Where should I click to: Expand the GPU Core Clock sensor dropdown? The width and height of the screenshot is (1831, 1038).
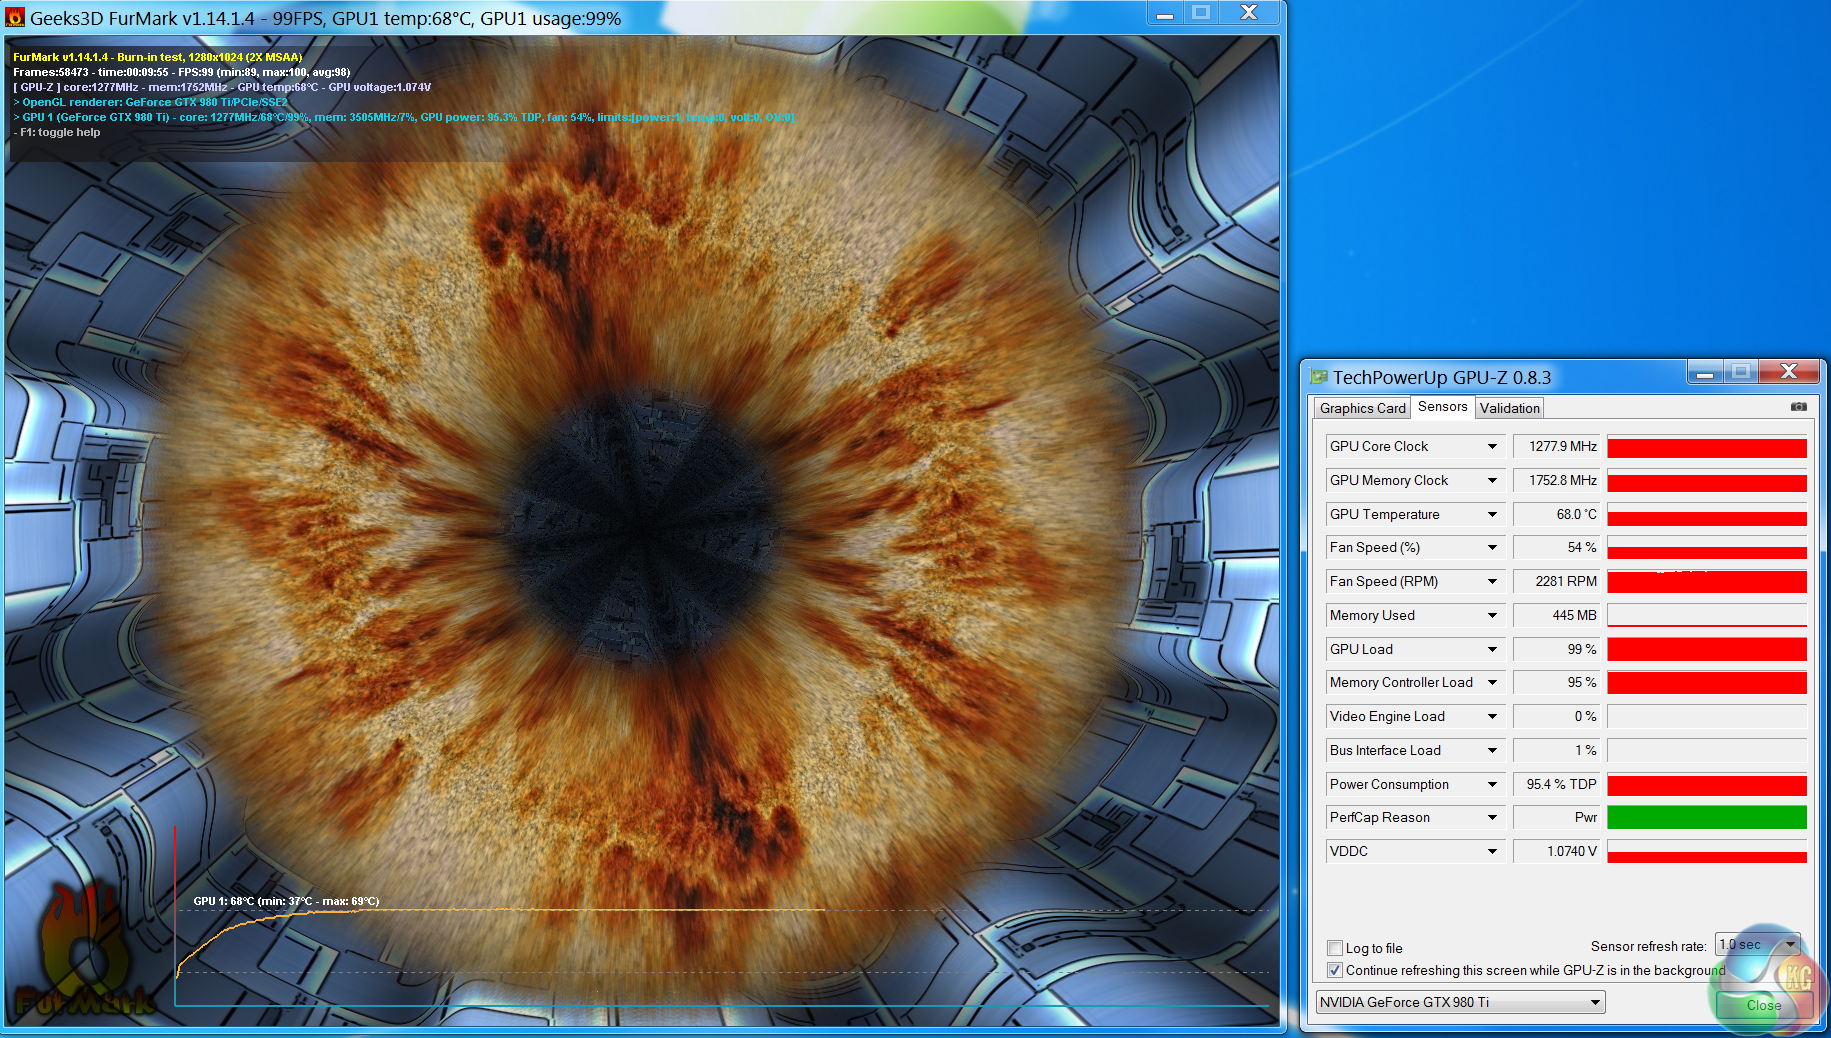[1492, 447]
